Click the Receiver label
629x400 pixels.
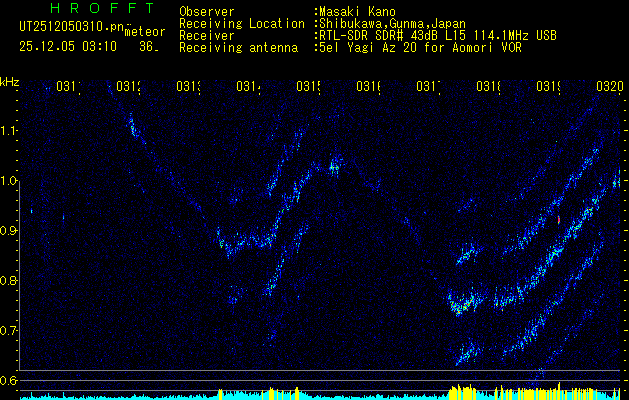207,36
